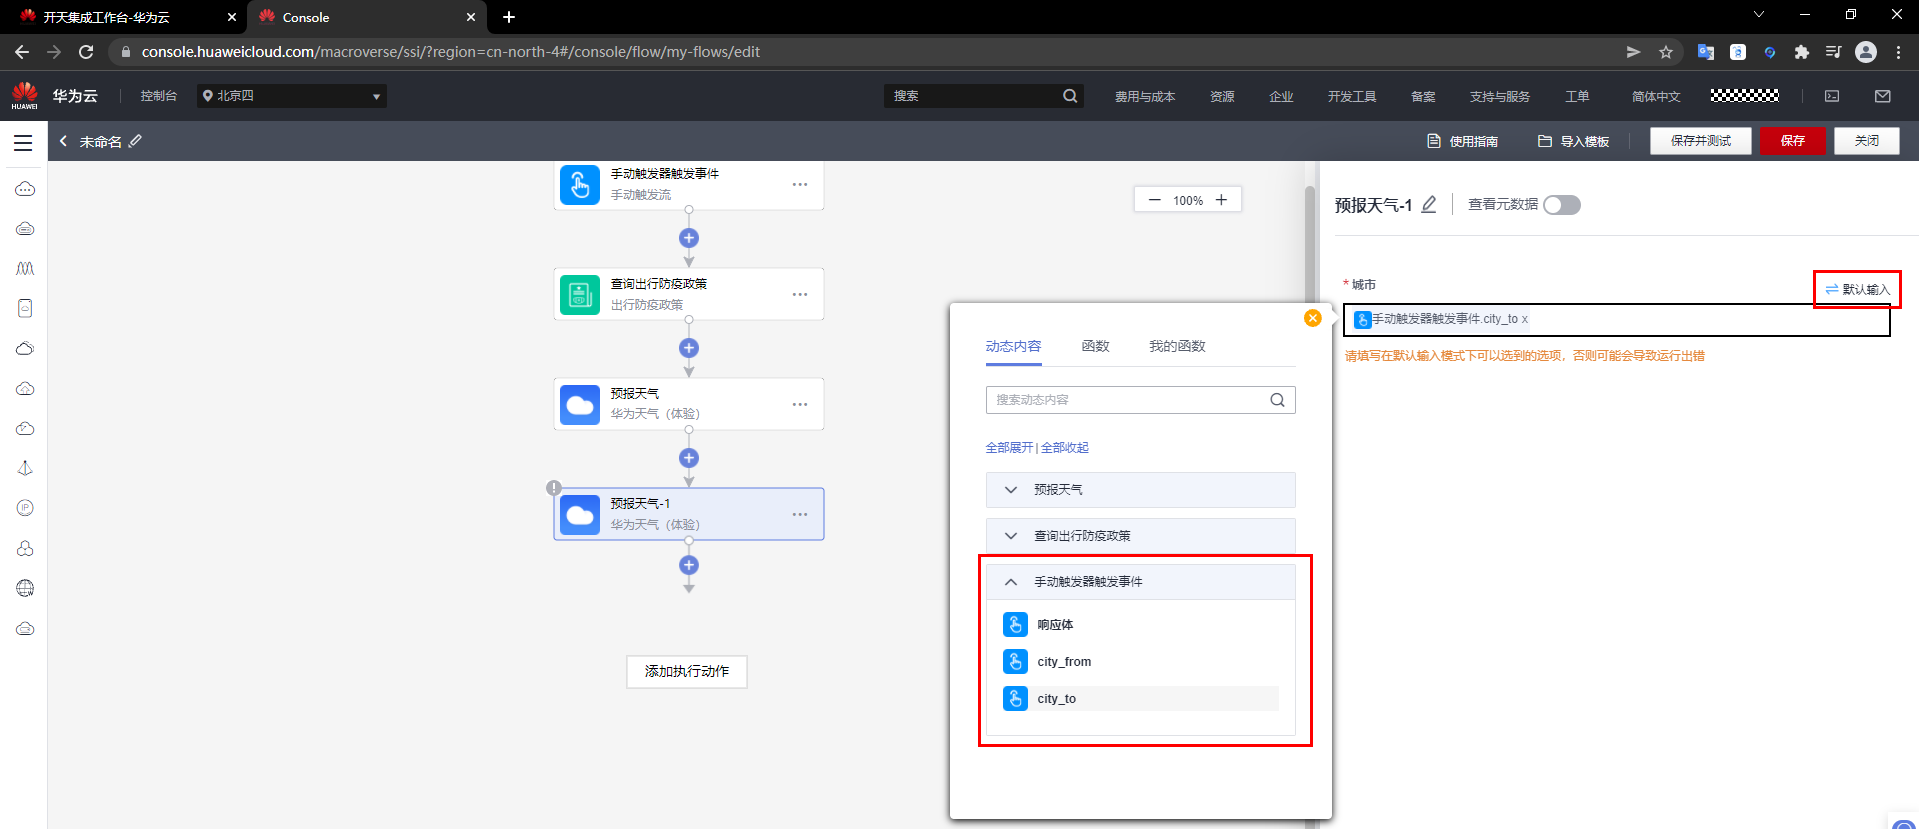Viewport: 1919px width, 829px height.
Task: Select the city_to dynamic content item
Action: click(1140, 699)
